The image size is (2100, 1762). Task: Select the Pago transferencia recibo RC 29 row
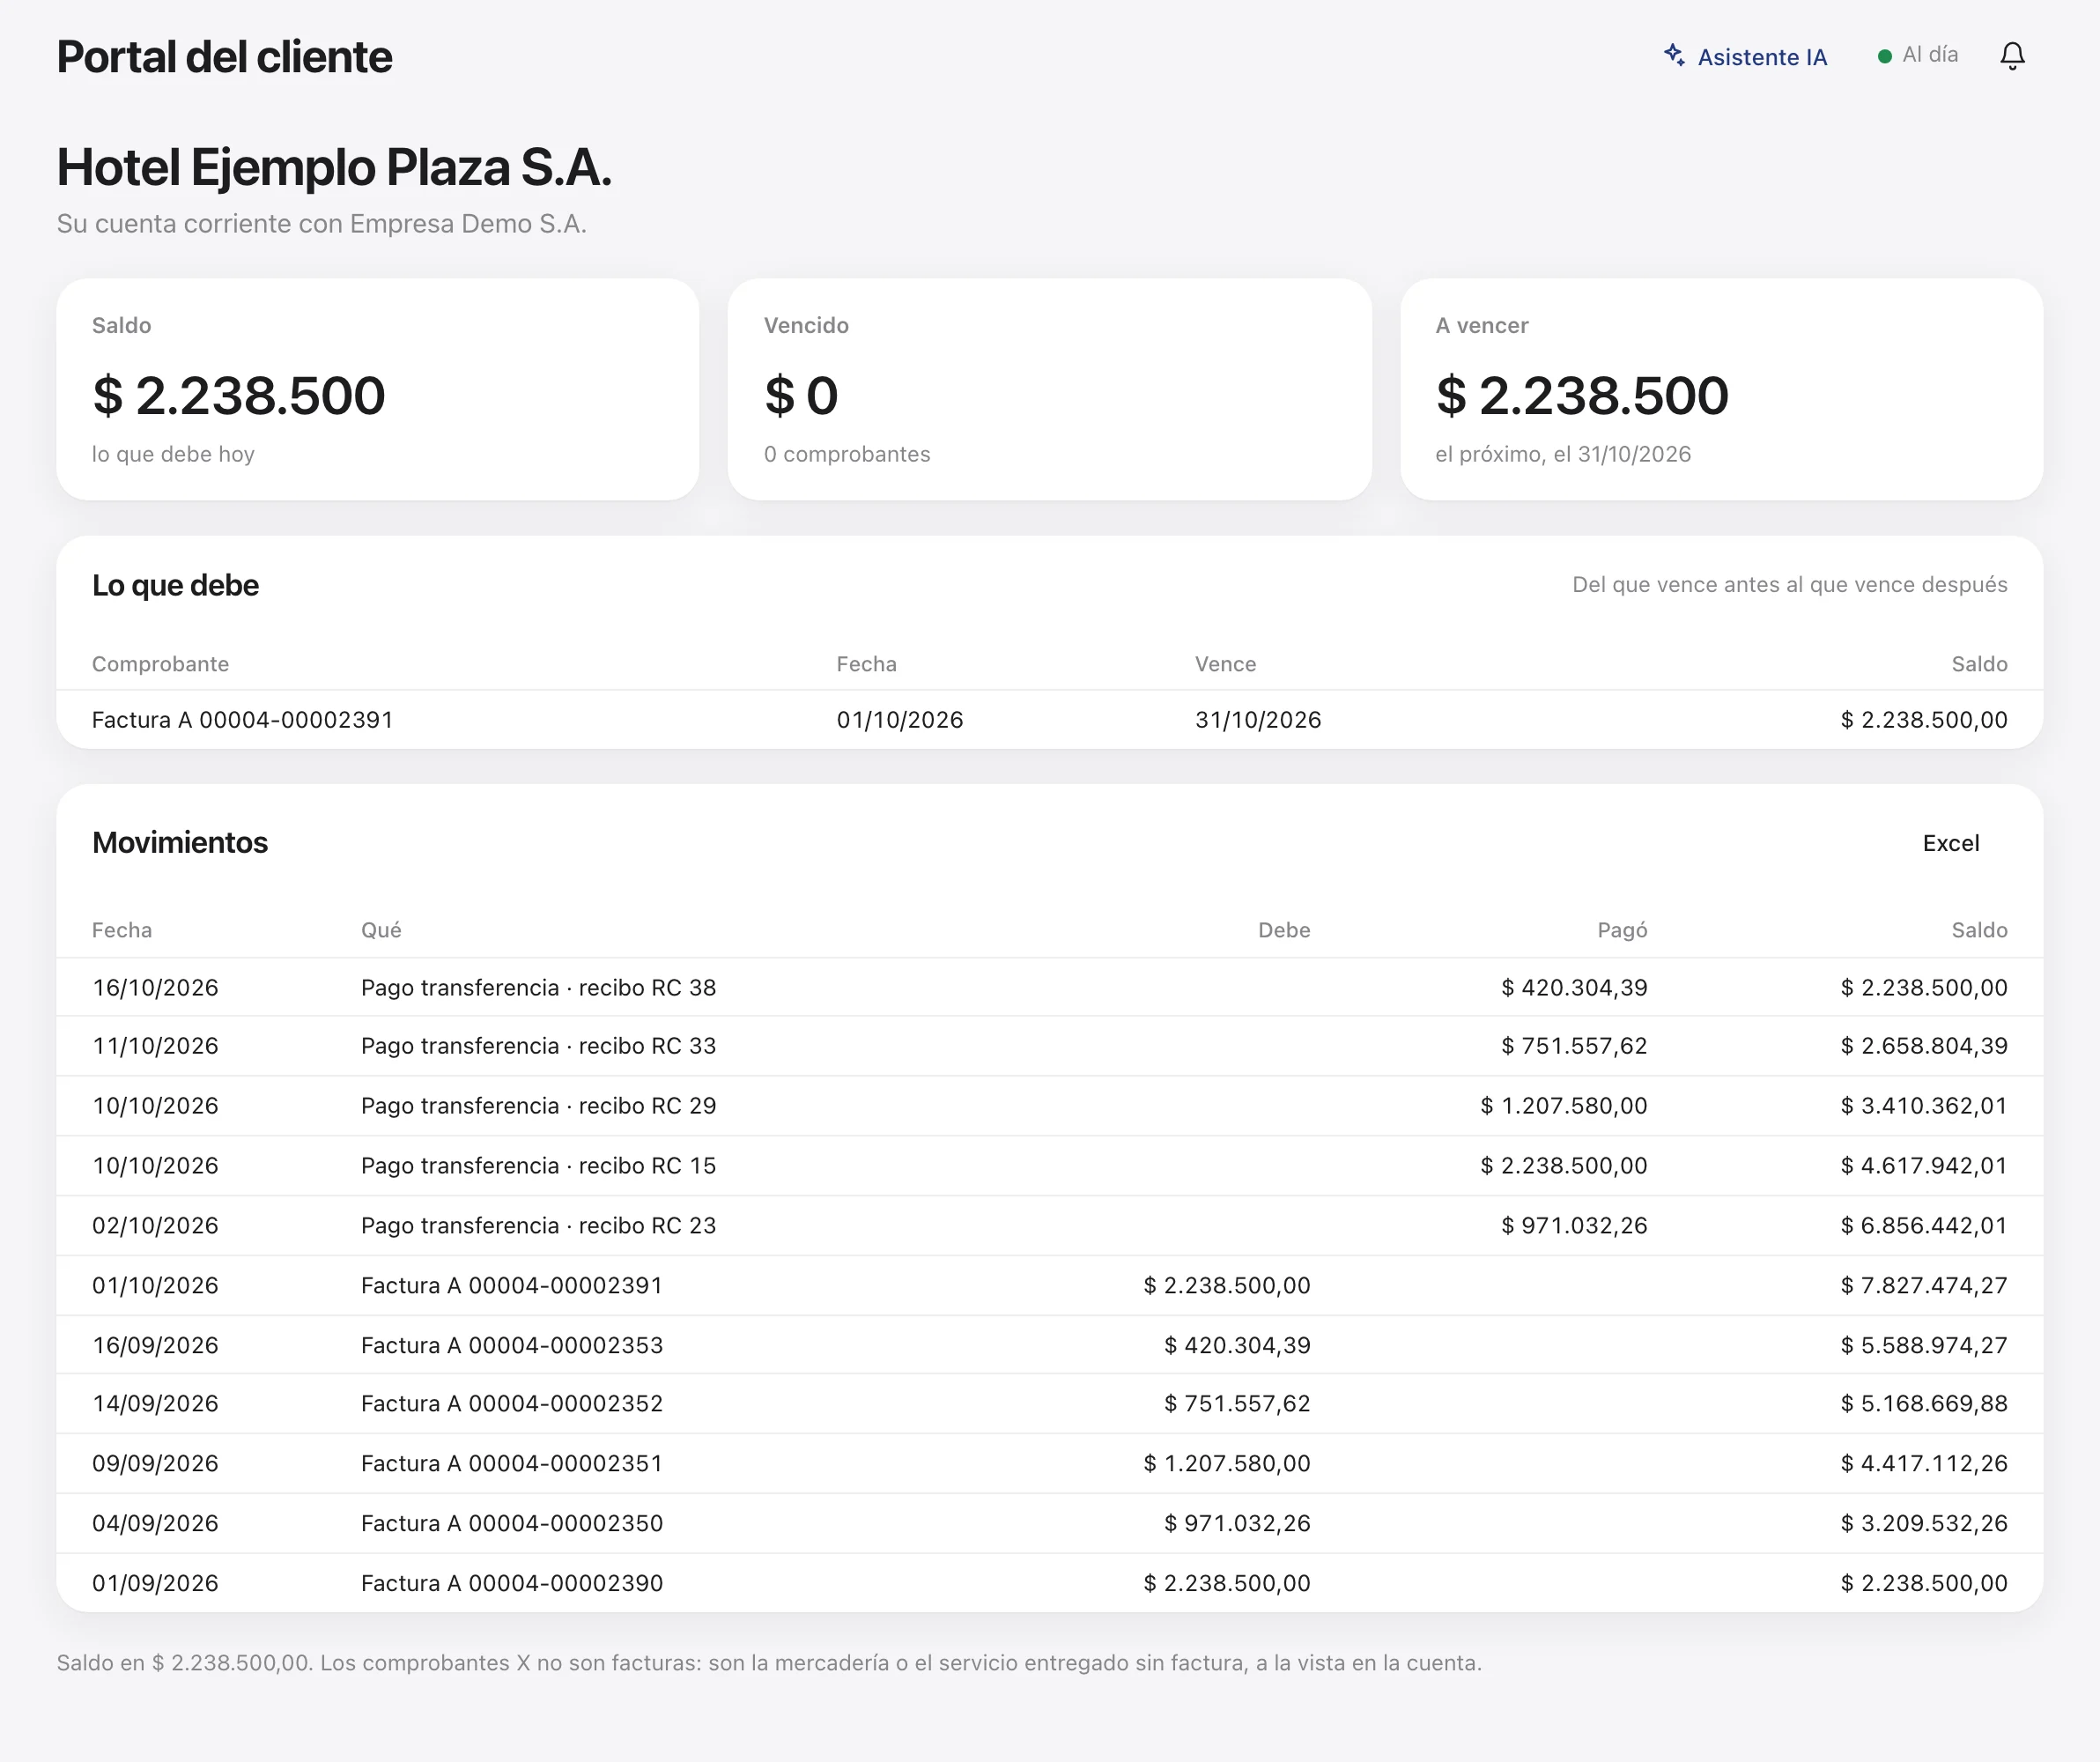(x=1049, y=1106)
